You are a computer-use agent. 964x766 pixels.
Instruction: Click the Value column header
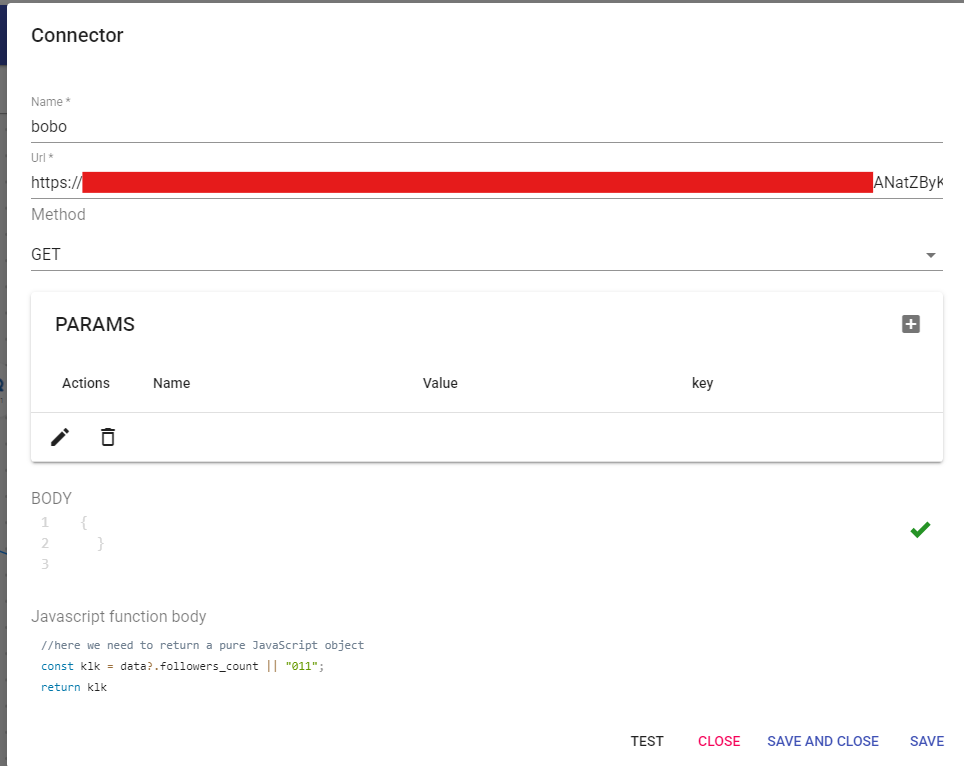coord(440,383)
